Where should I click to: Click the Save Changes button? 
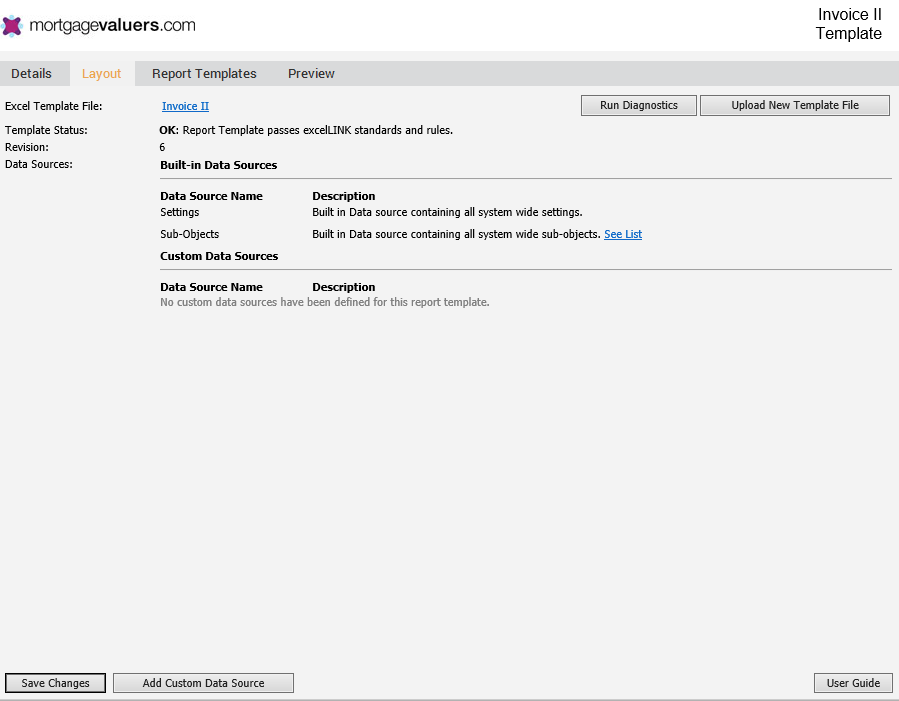(56, 683)
